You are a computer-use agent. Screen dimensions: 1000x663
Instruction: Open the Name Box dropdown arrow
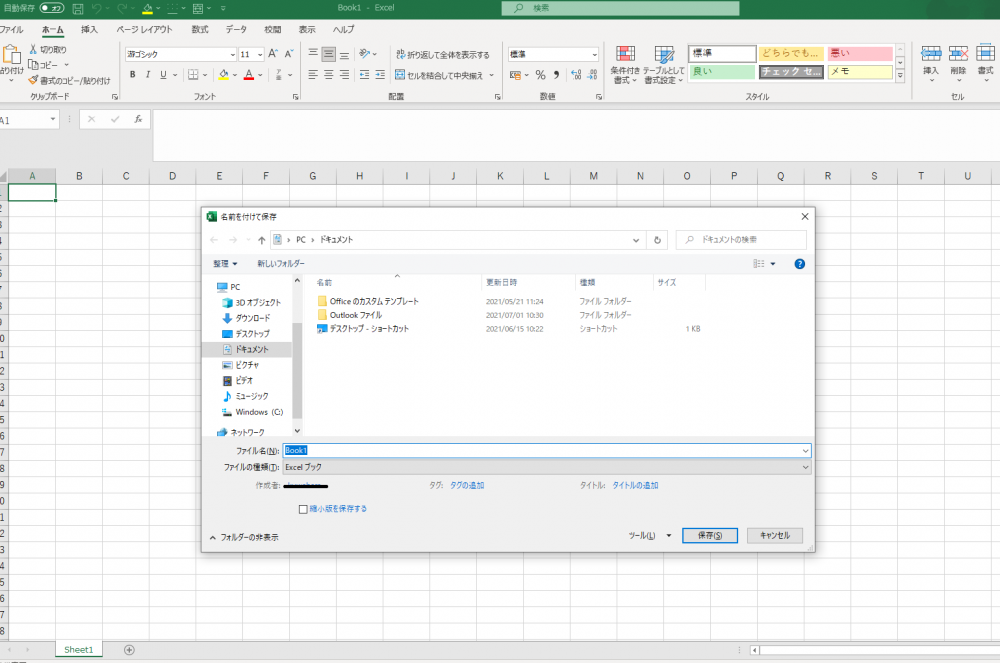tap(53, 119)
